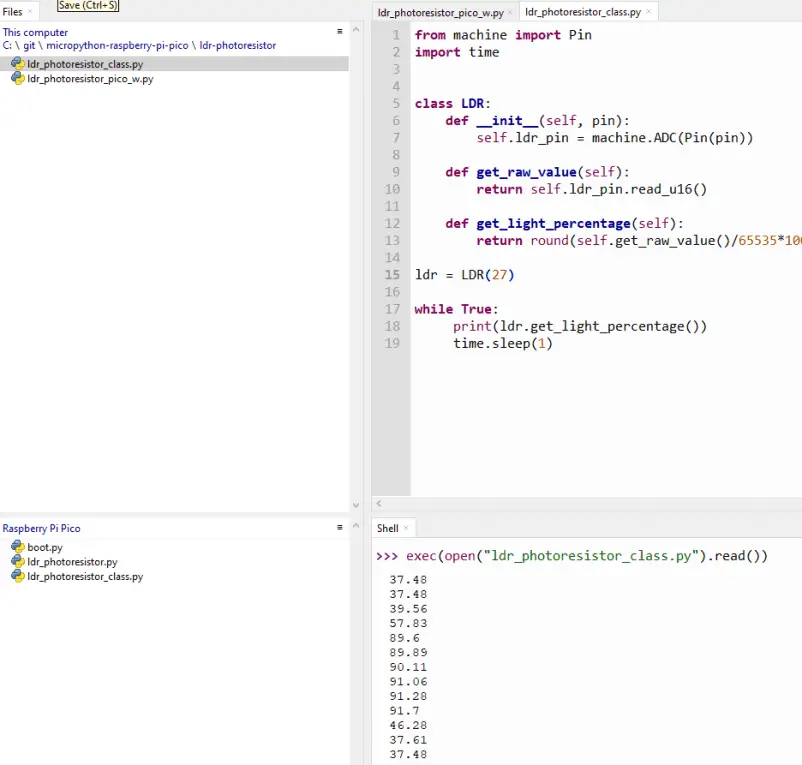The height and width of the screenshot is (765, 802).
Task: Close the Shell tab
Action: click(x=406, y=528)
